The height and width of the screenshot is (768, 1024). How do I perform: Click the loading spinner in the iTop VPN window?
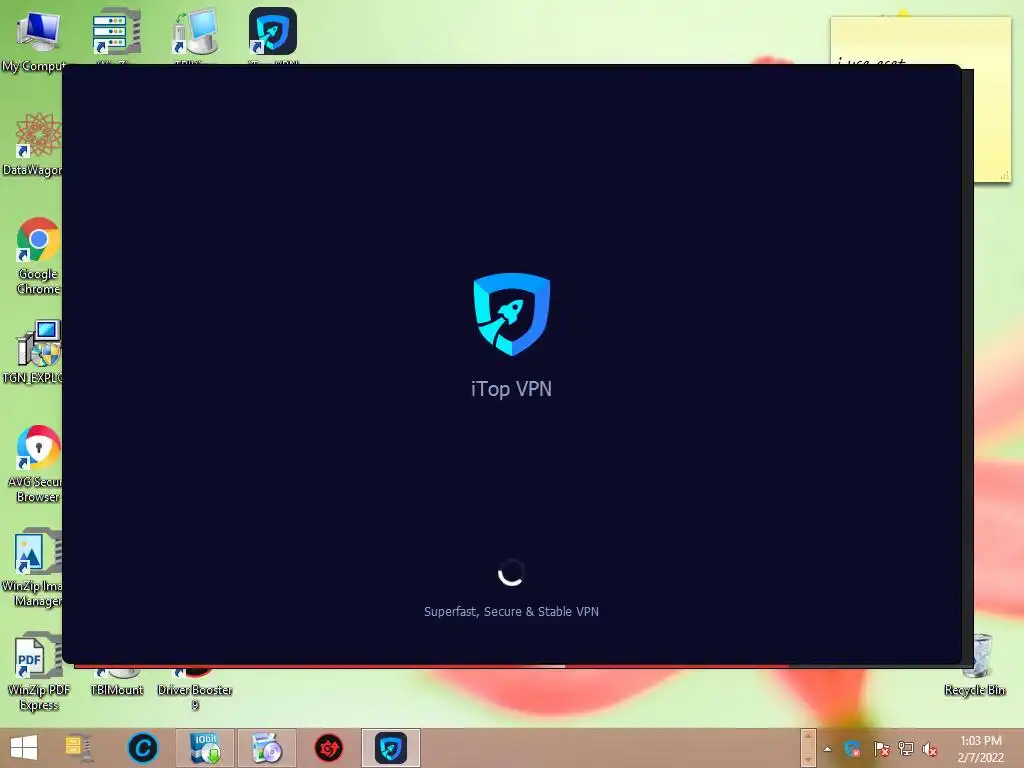[511, 573]
